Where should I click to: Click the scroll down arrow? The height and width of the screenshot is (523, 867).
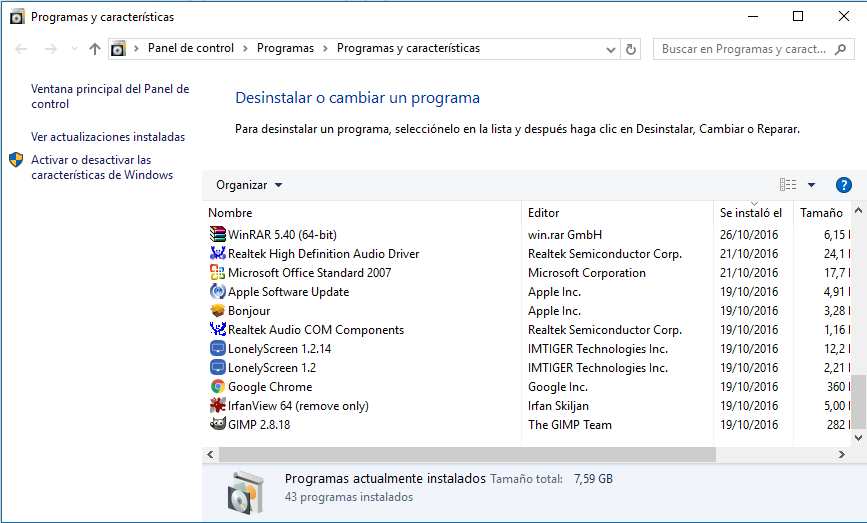858,438
